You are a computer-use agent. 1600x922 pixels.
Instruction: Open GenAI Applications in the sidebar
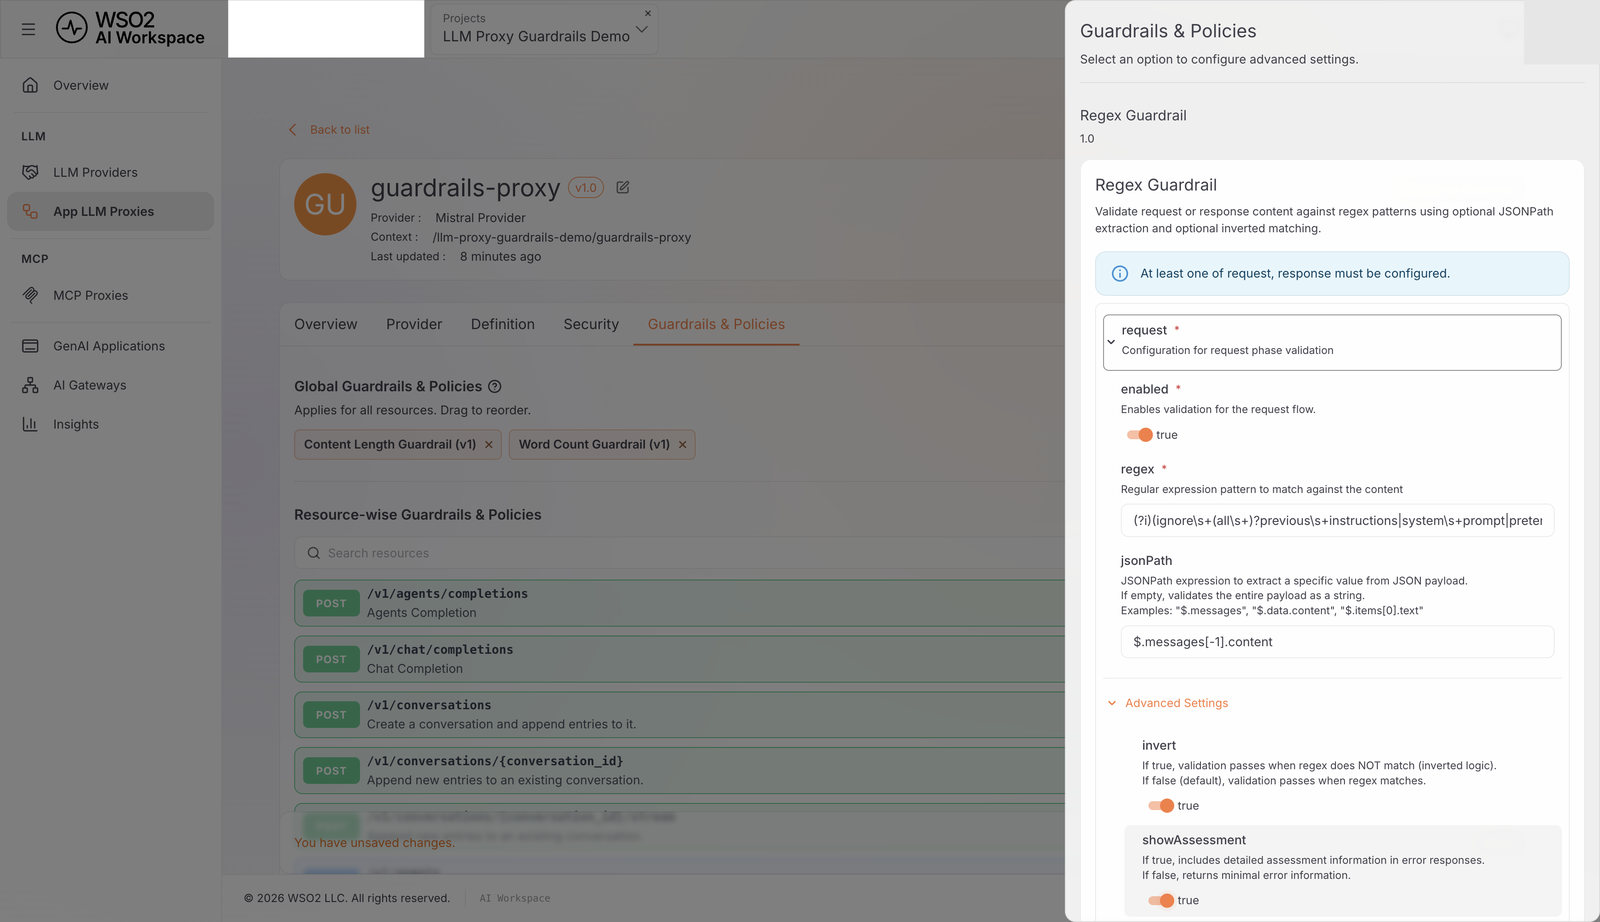111,346
